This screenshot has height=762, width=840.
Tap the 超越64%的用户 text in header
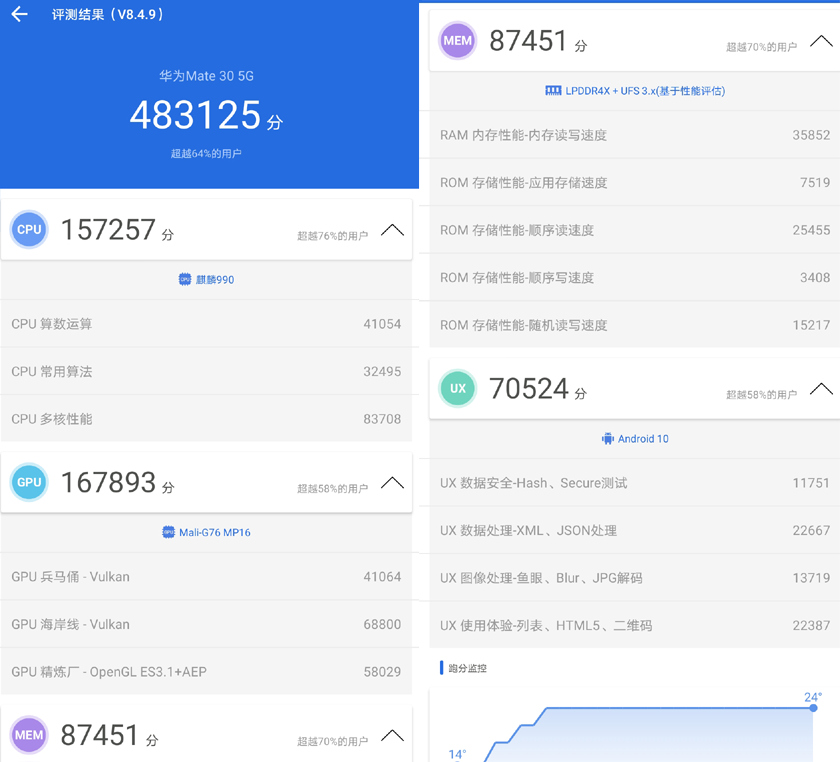tap(206, 154)
